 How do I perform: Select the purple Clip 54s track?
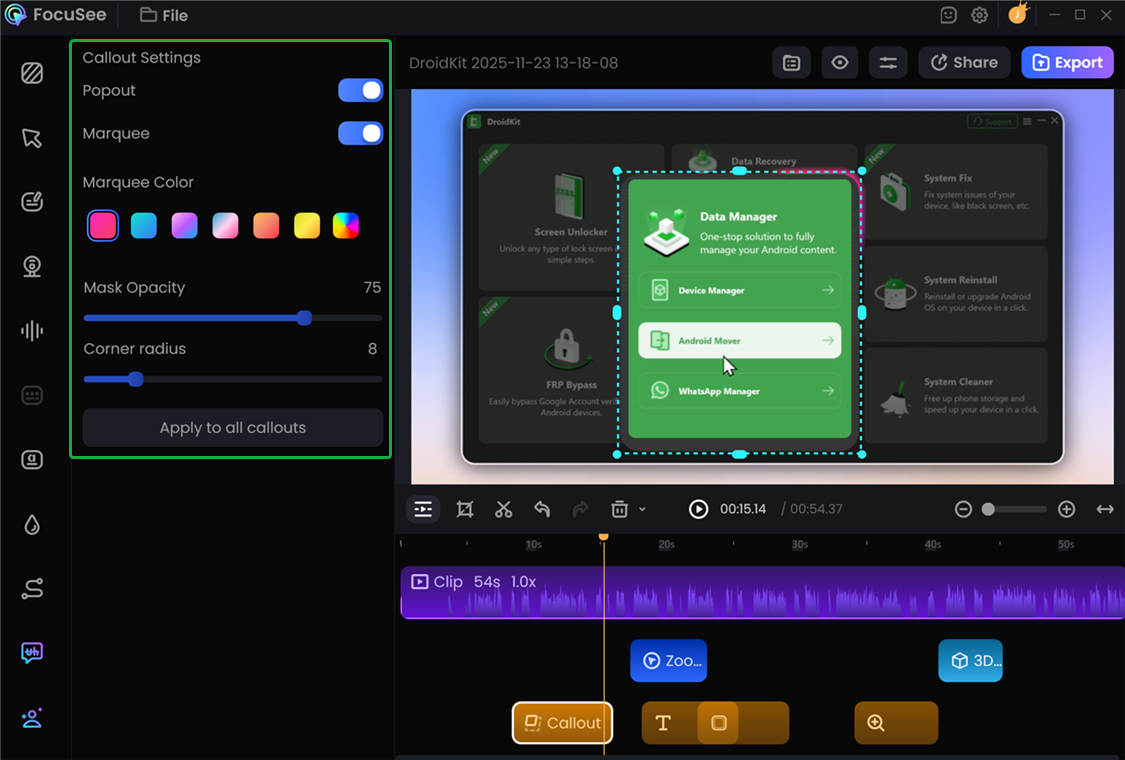[762, 593]
